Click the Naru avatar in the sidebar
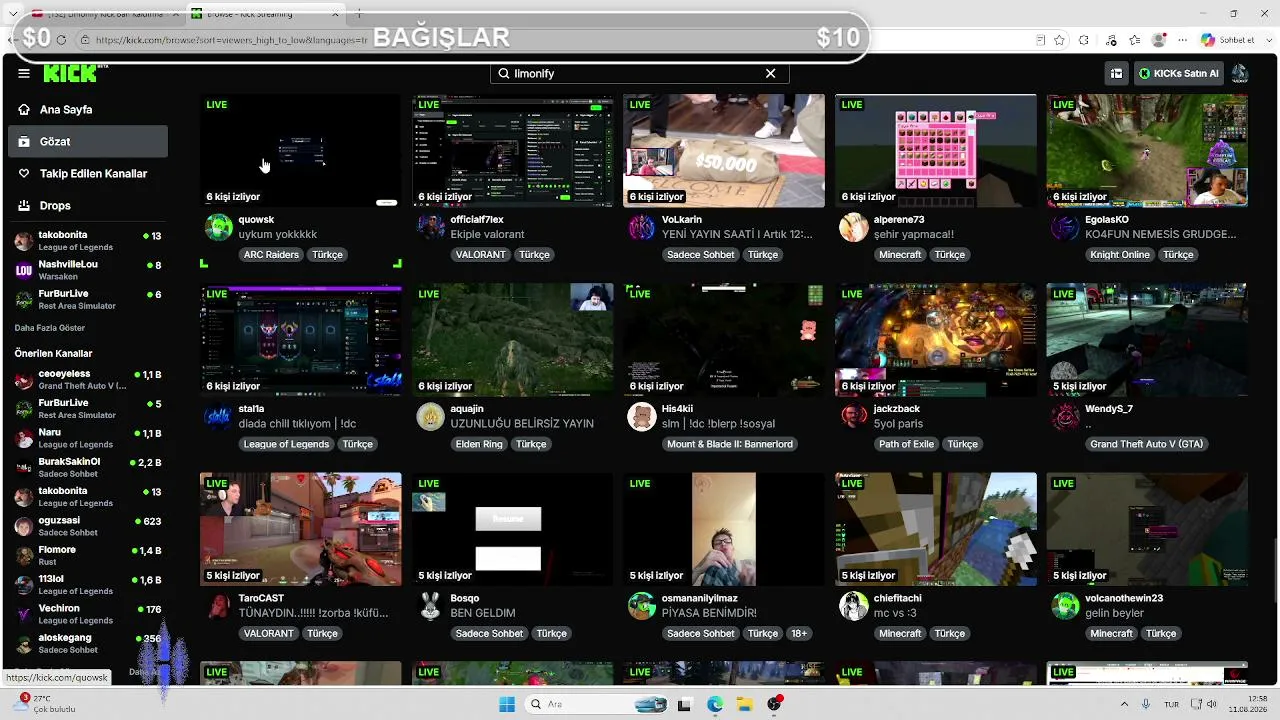The width and height of the screenshot is (1280, 720). [x=24, y=438]
